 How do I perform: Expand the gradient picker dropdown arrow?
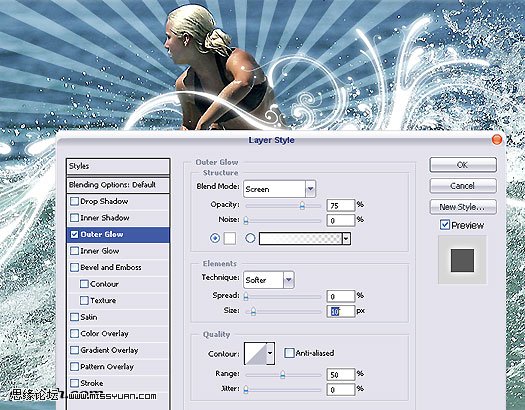[347, 239]
